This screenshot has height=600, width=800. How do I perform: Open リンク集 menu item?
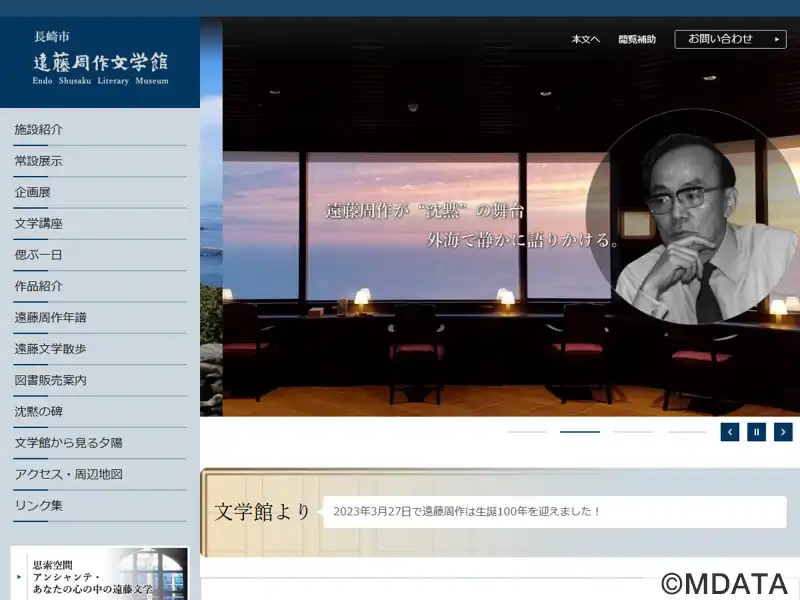tap(100, 506)
